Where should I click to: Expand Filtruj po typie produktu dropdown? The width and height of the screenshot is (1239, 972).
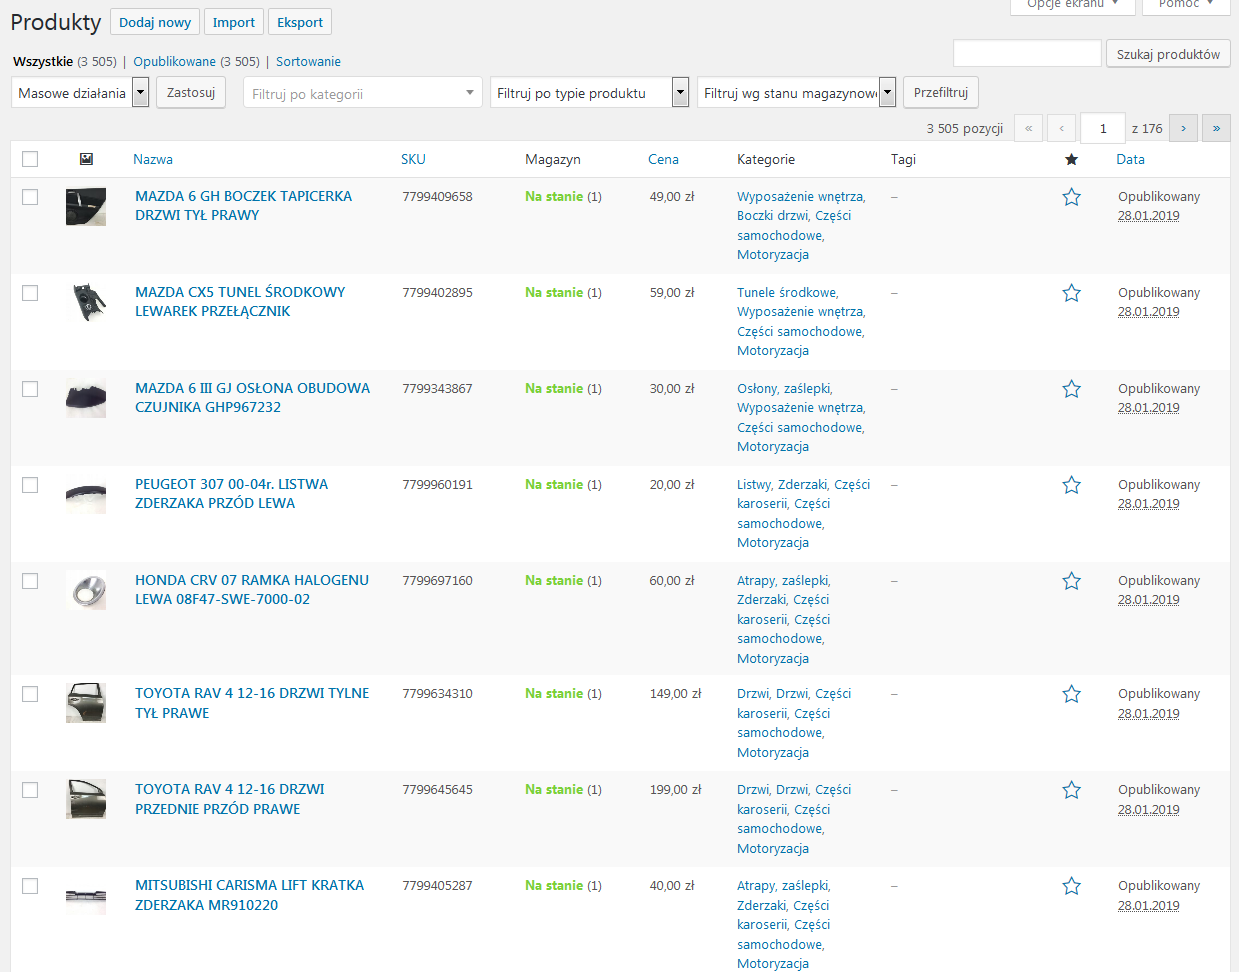pyautogui.click(x=589, y=93)
